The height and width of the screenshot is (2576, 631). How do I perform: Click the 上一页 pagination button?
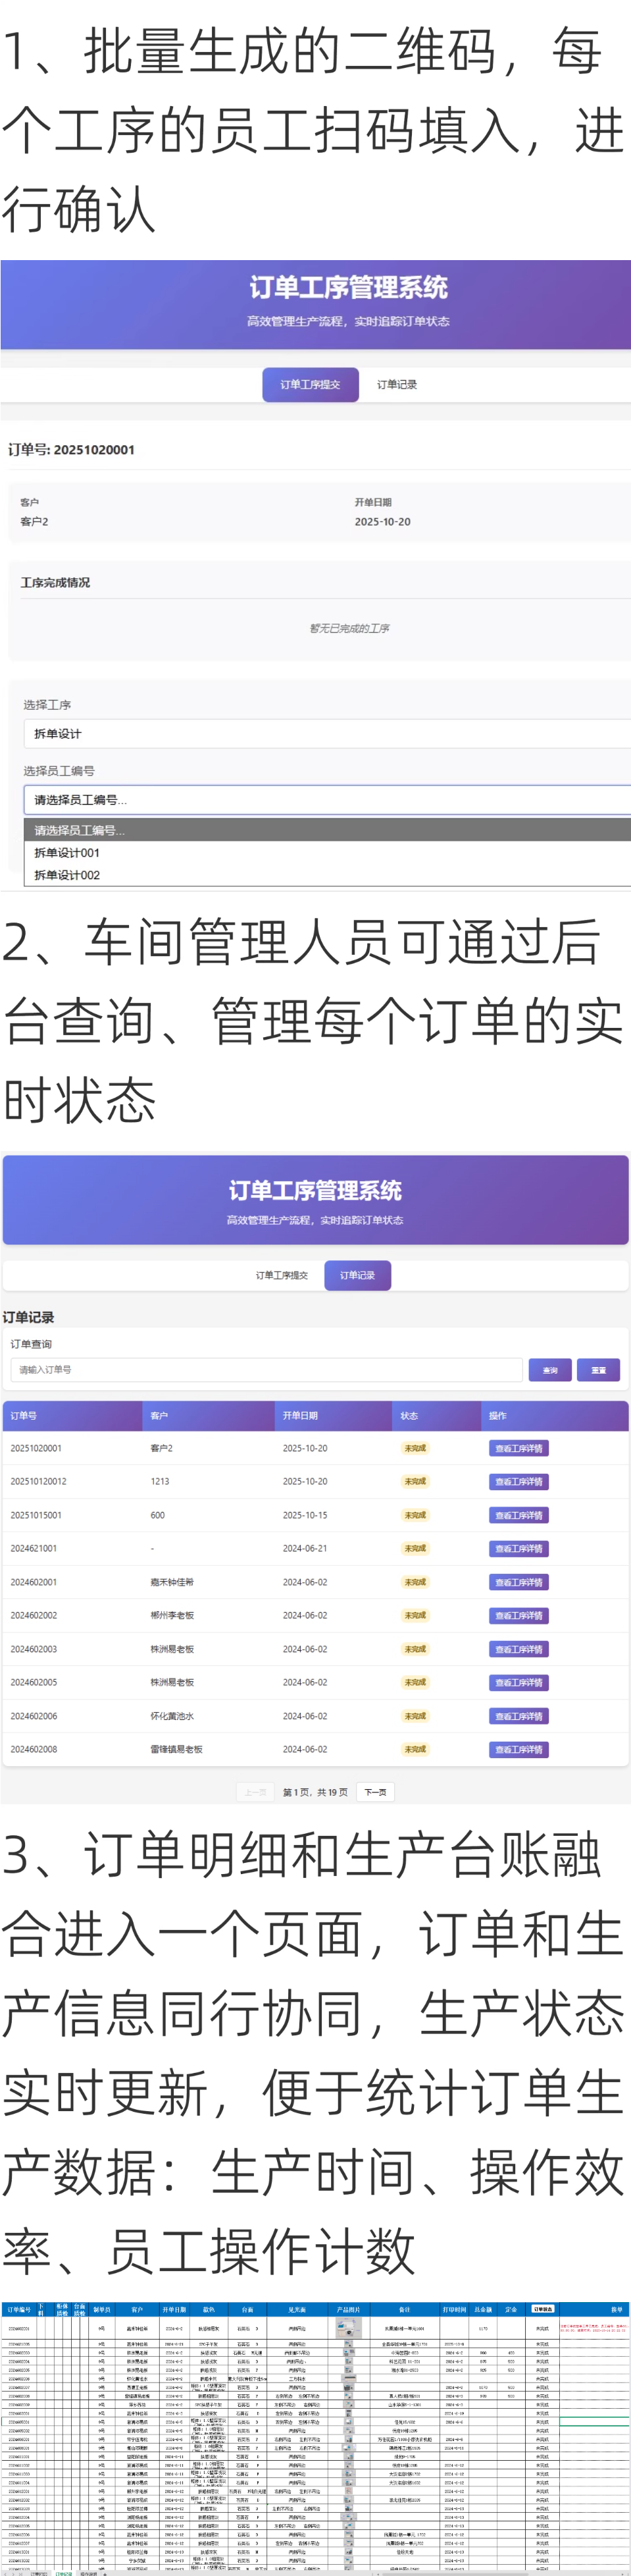[x=255, y=1792]
